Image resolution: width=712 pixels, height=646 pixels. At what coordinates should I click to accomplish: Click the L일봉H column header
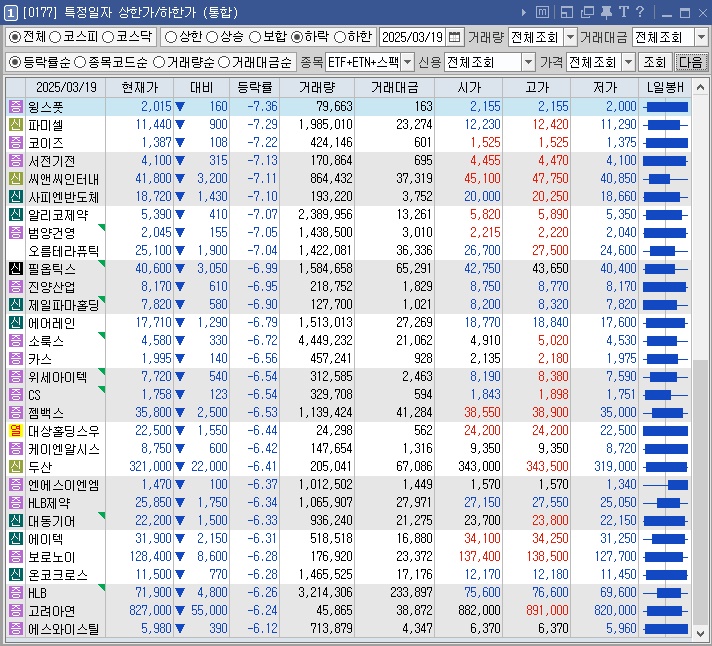tap(665, 87)
